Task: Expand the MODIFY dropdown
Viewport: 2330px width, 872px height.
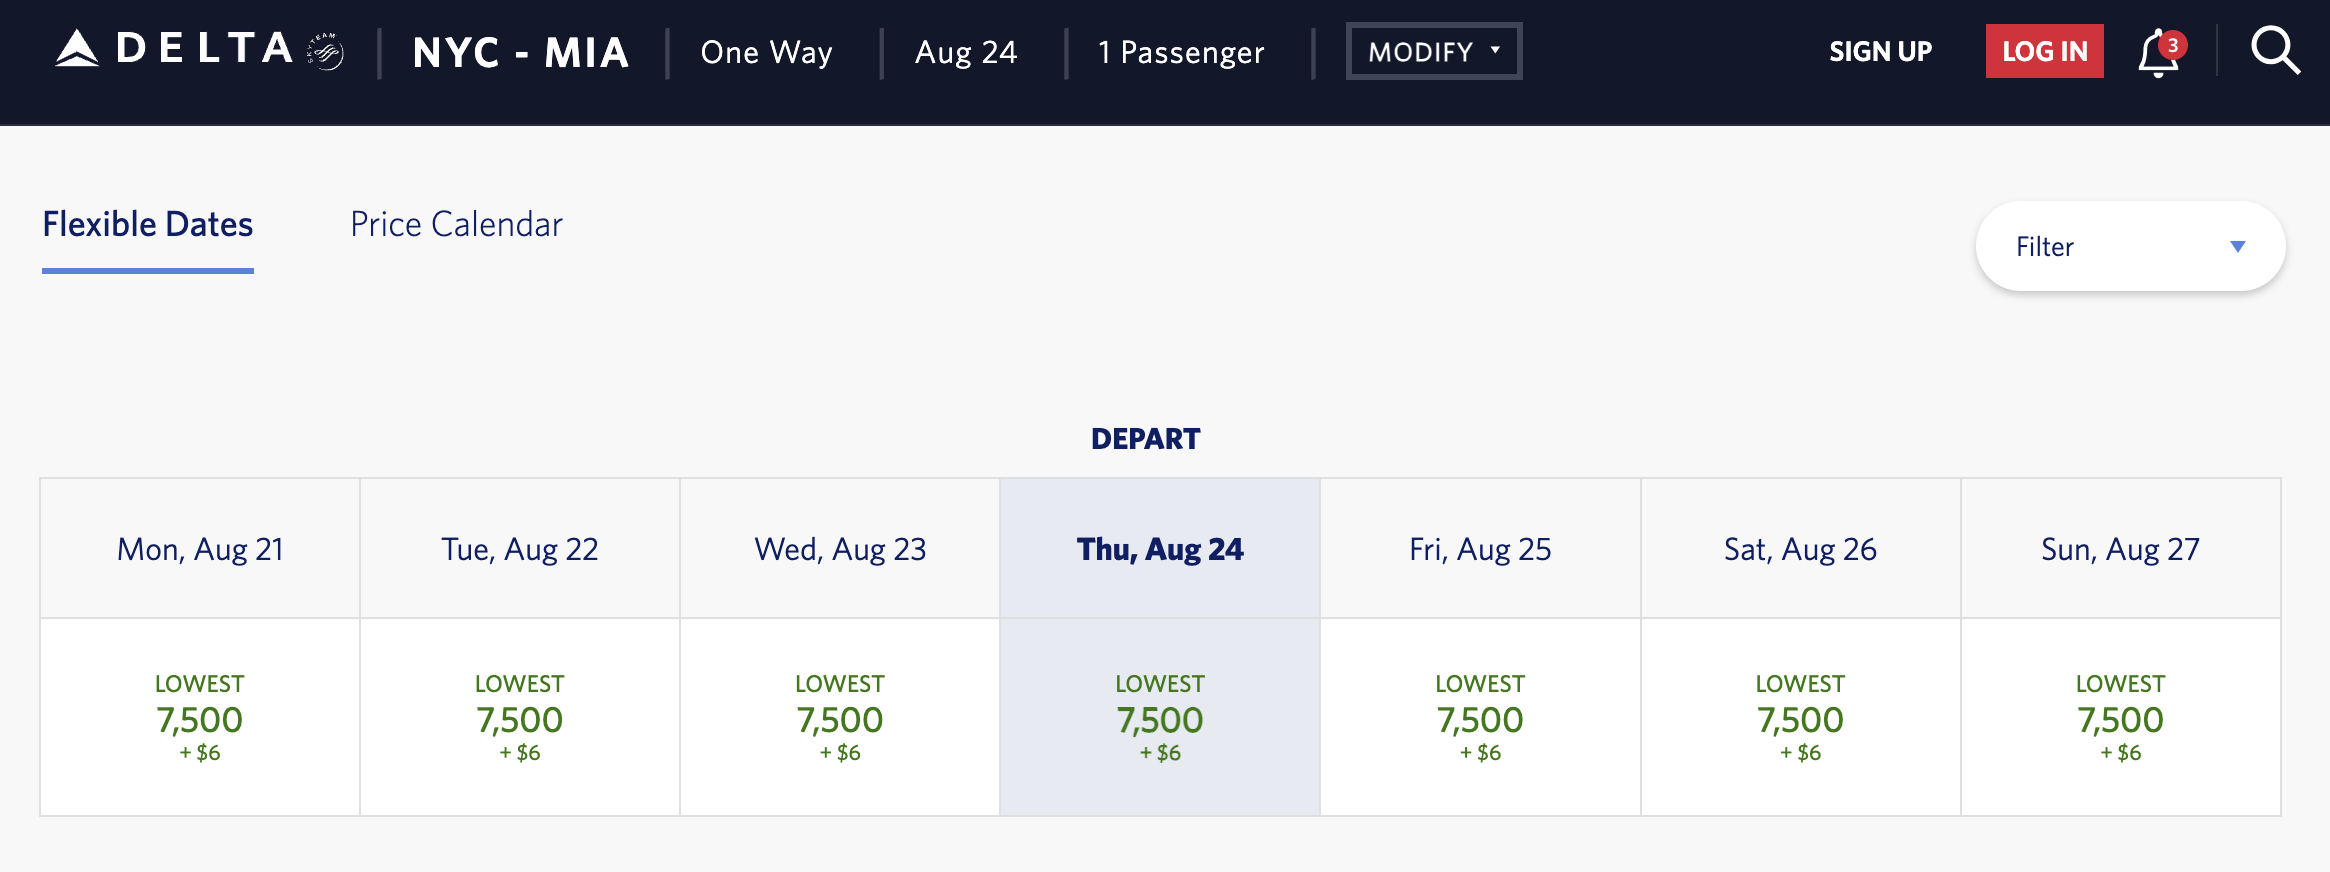Action: (1433, 51)
